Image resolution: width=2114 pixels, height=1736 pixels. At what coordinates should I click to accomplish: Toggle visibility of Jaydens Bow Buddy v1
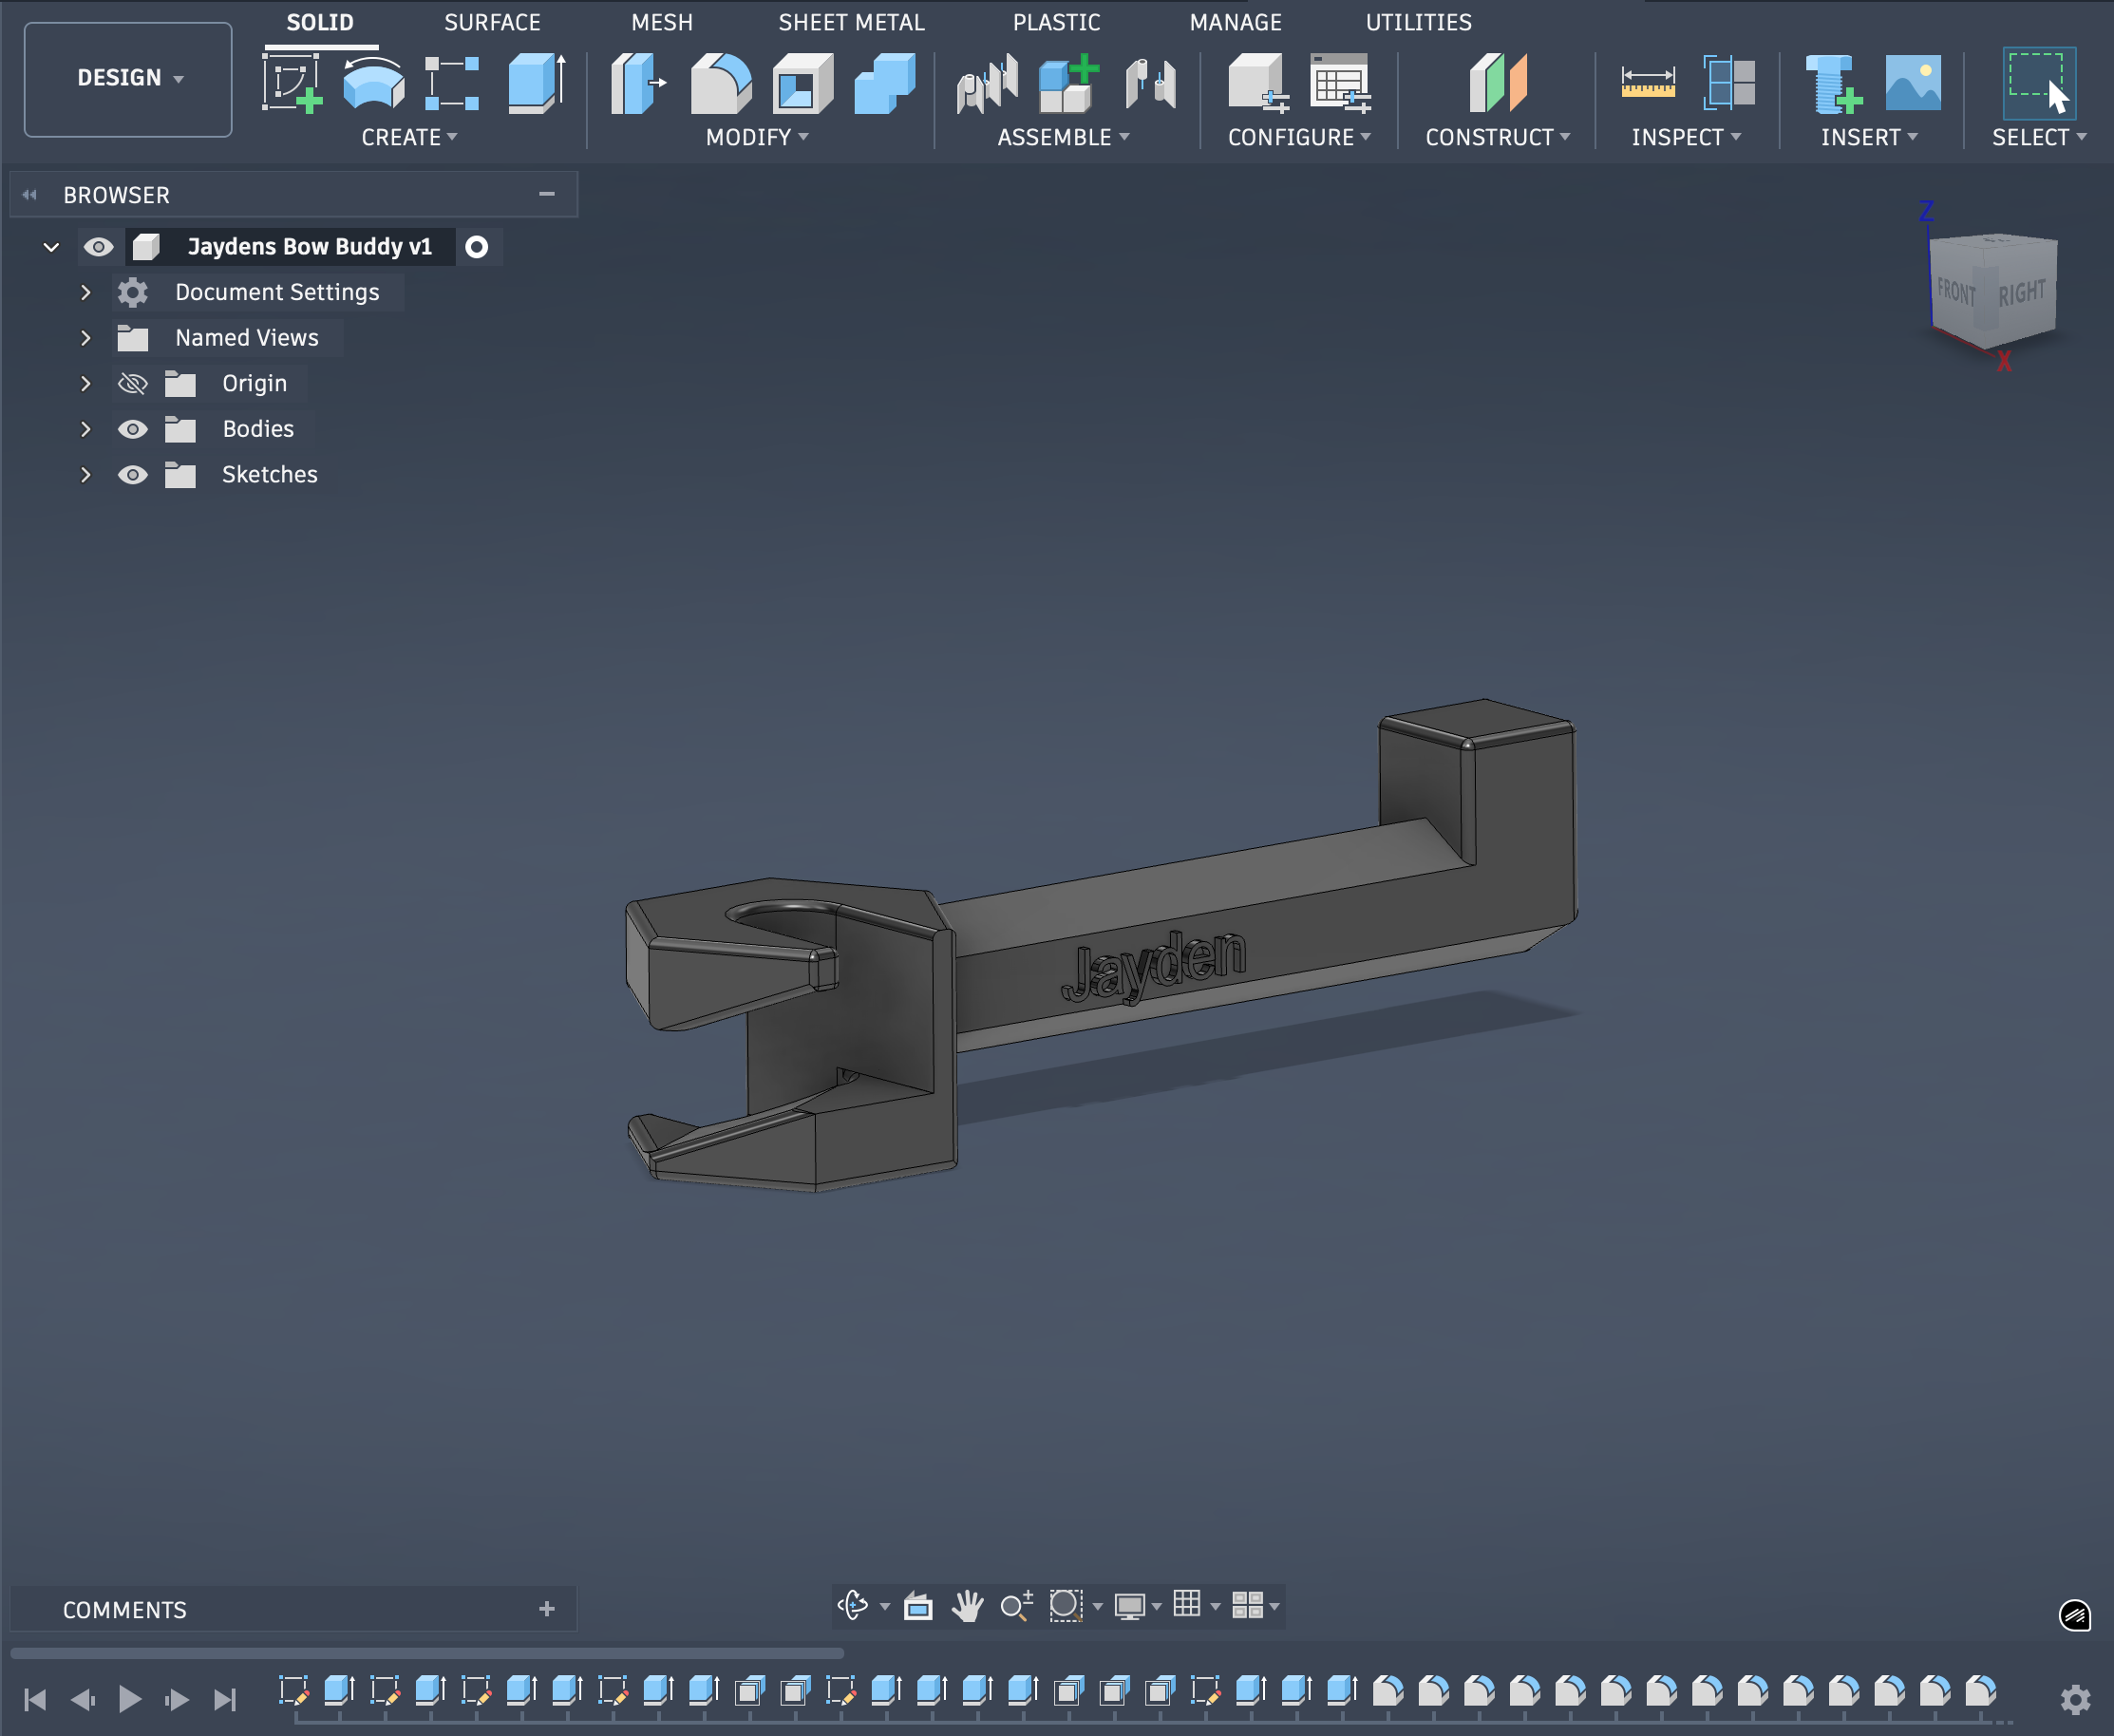point(100,246)
